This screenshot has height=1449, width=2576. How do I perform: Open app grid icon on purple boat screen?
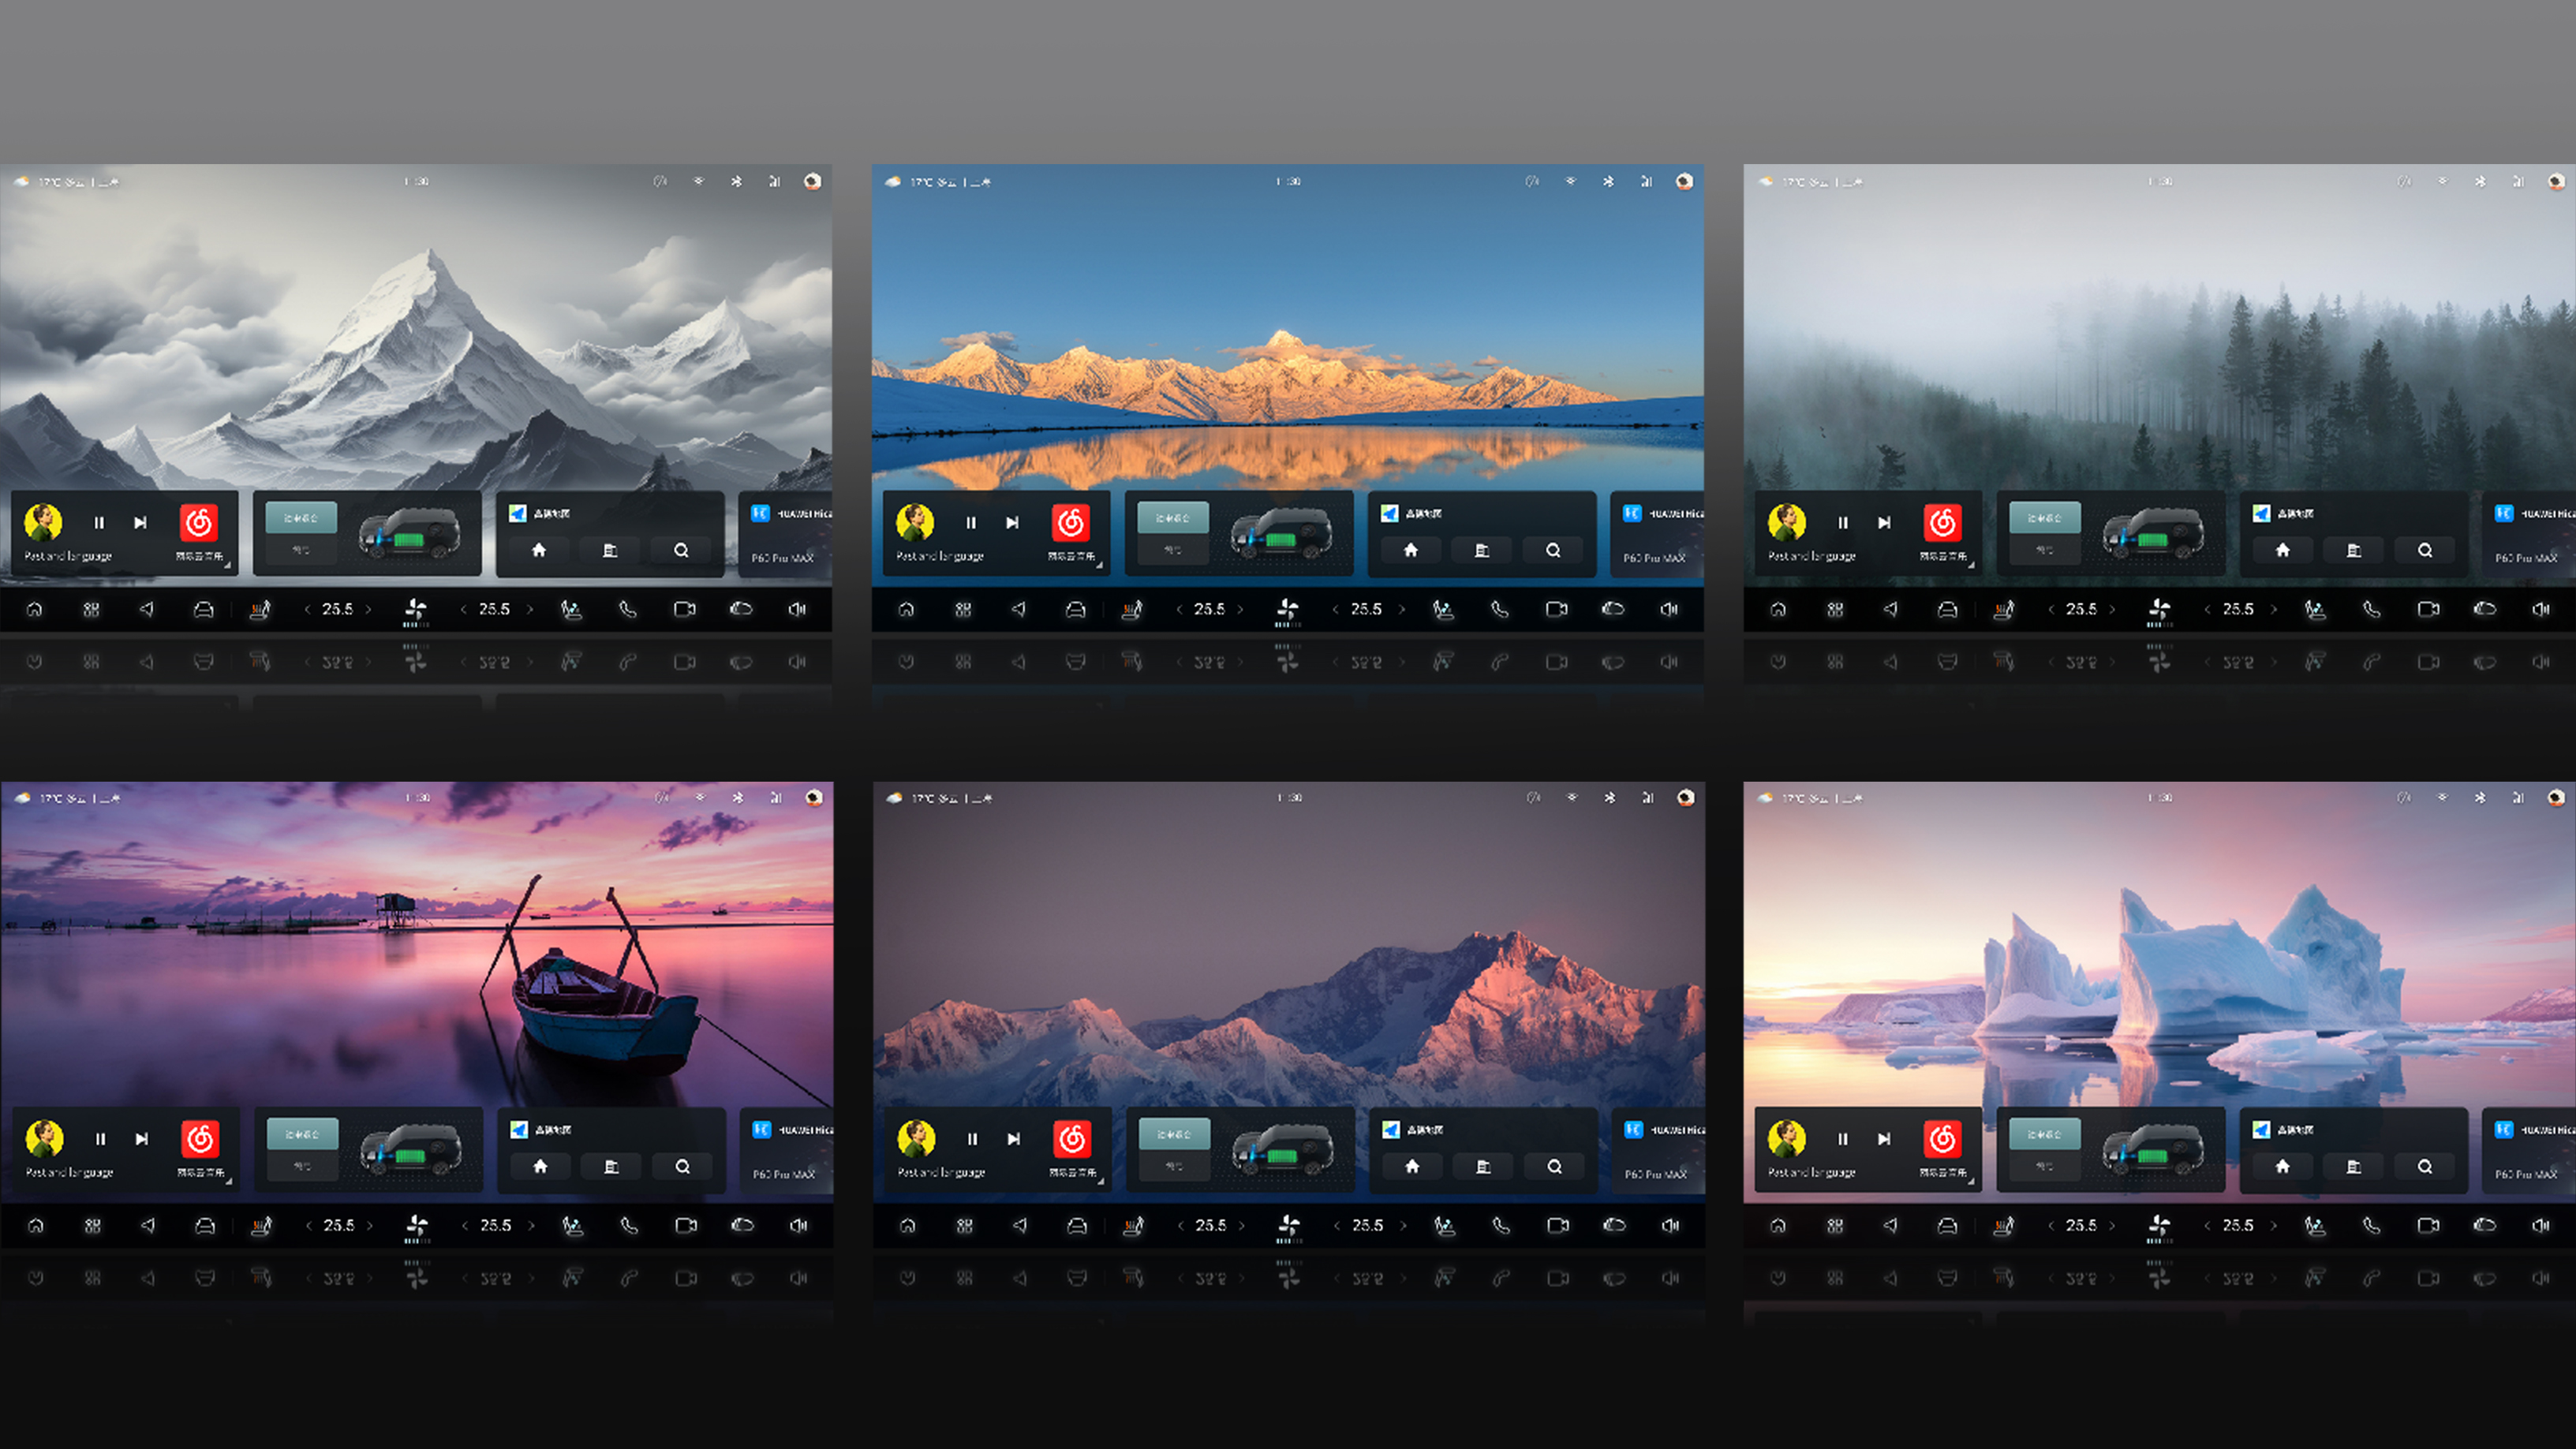[92, 1225]
